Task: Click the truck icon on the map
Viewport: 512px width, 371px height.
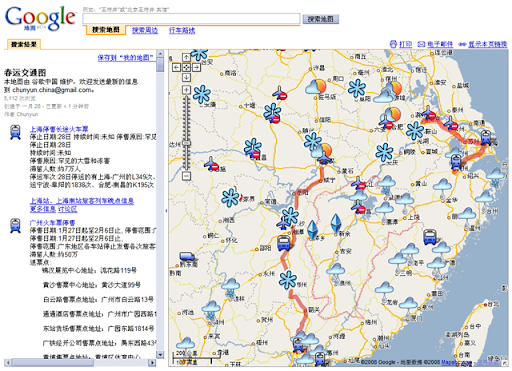Action: [x=187, y=256]
